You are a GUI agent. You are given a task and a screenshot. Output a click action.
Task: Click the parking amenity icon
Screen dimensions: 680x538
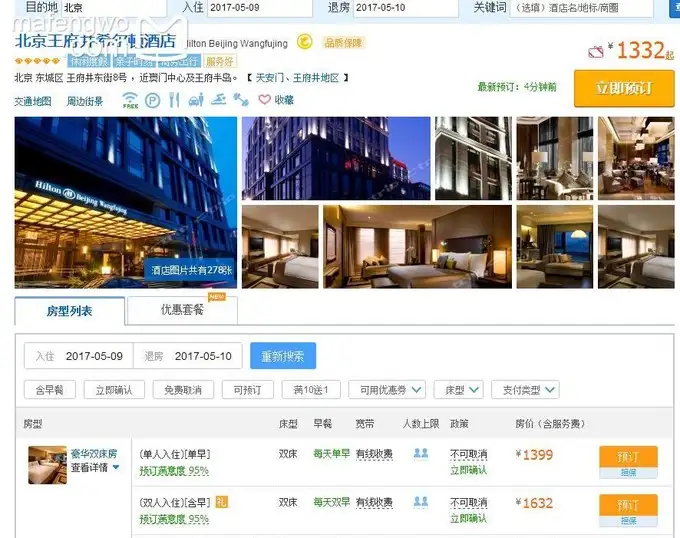(152, 101)
